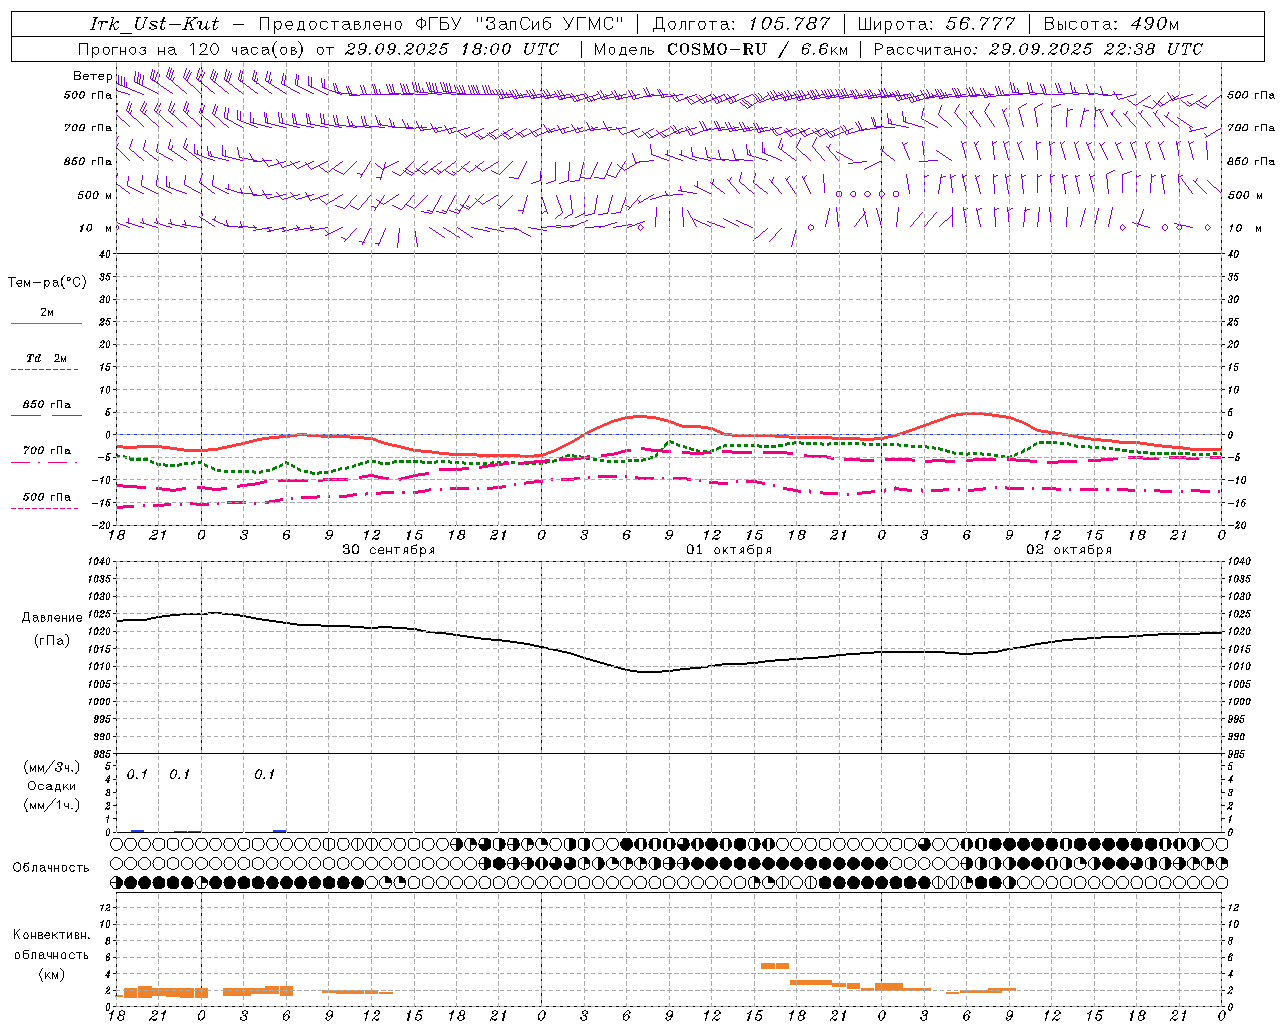
Task: Click the Давление pressure panel title
Action: pyautogui.click(x=52, y=618)
